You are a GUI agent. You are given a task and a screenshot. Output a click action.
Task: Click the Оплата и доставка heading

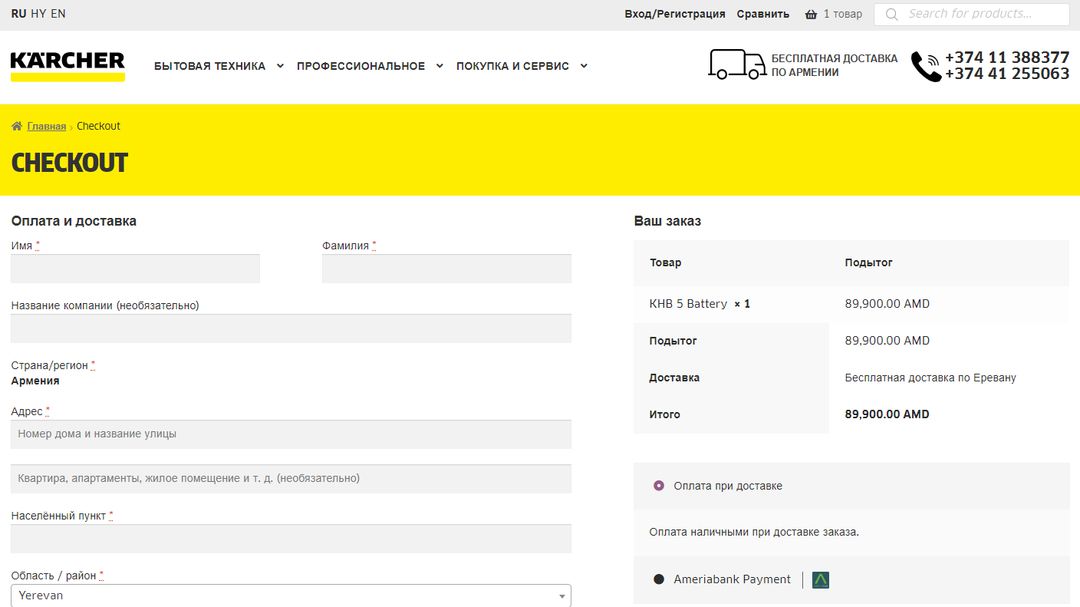coord(74,221)
